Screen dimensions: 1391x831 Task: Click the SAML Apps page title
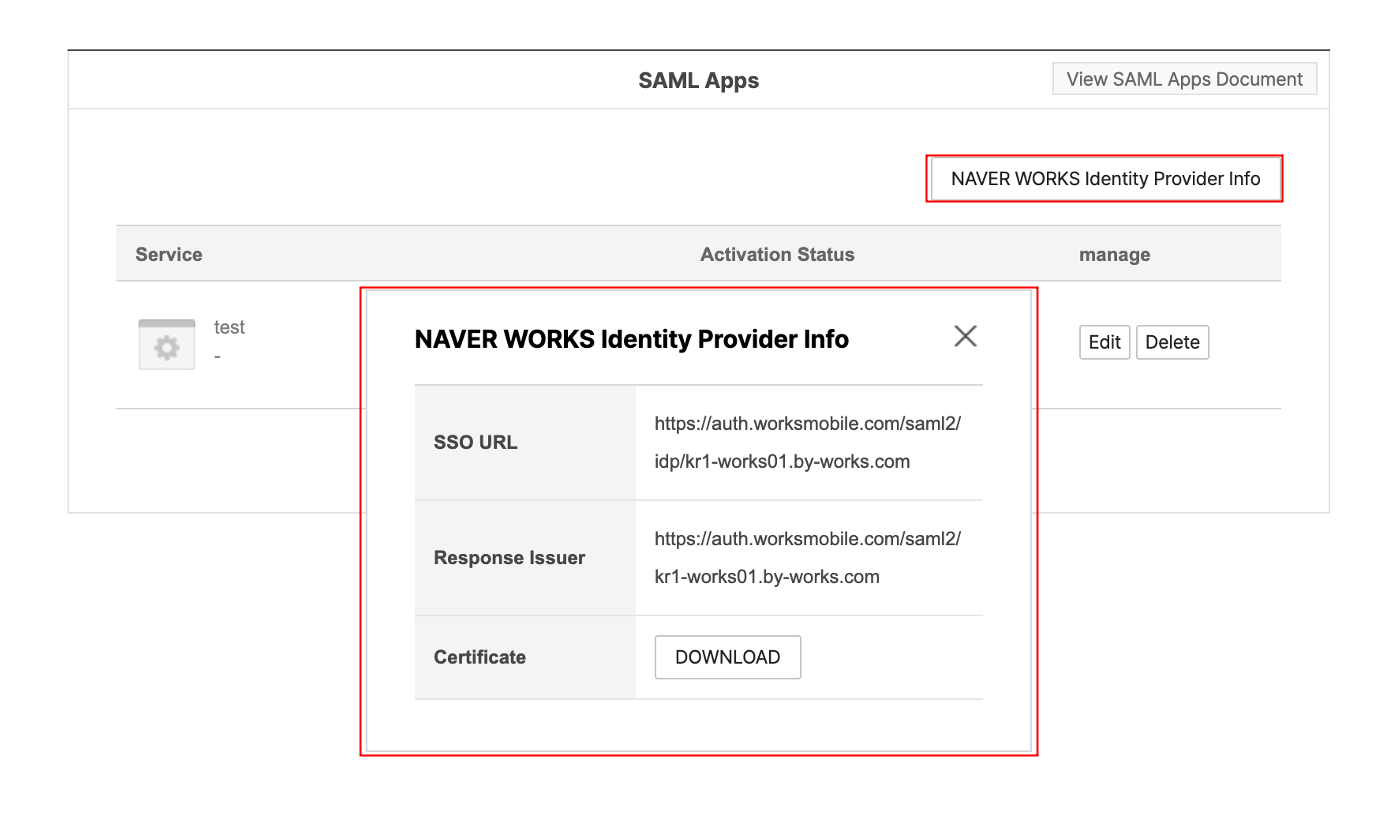point(699,81)
